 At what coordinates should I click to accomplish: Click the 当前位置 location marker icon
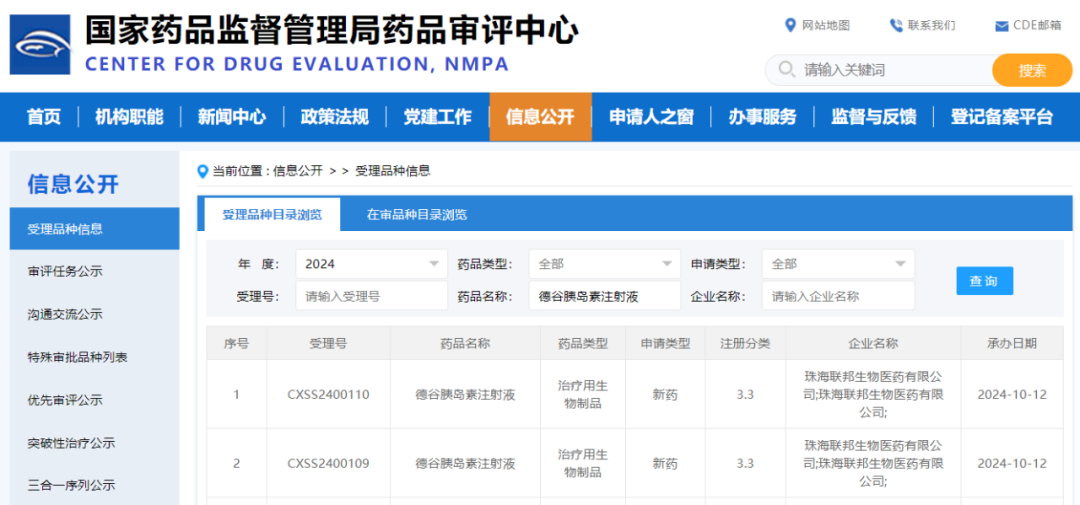click(x=203, y=171)
